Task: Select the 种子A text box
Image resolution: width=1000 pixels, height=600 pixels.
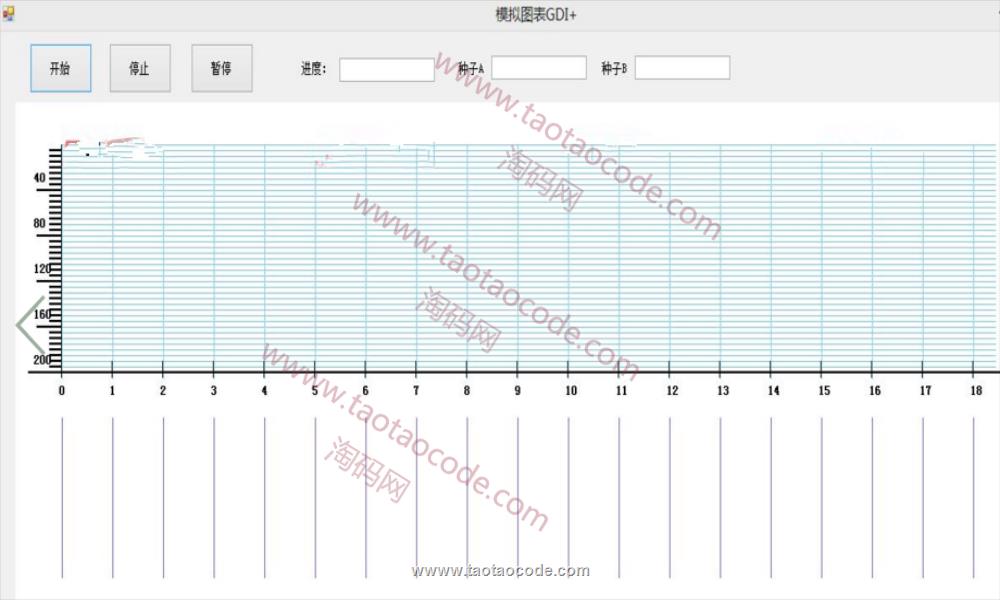Action: click(x=538, y=68)
